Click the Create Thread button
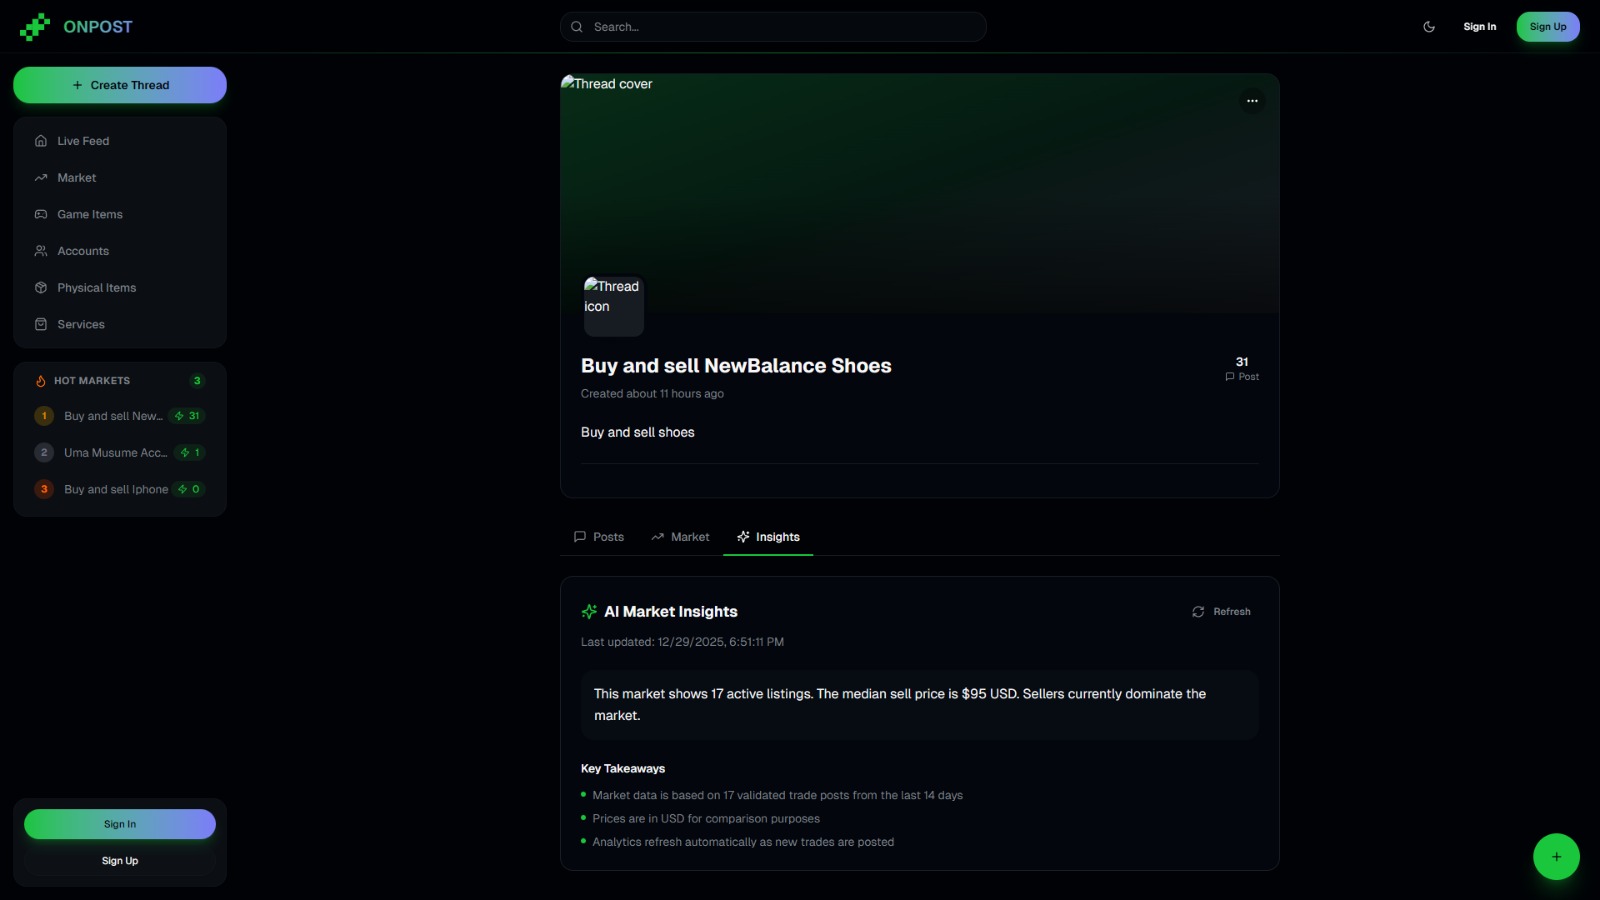This screenshot has width=1600, height=900. pyautogui.click(x=120, y=85)
